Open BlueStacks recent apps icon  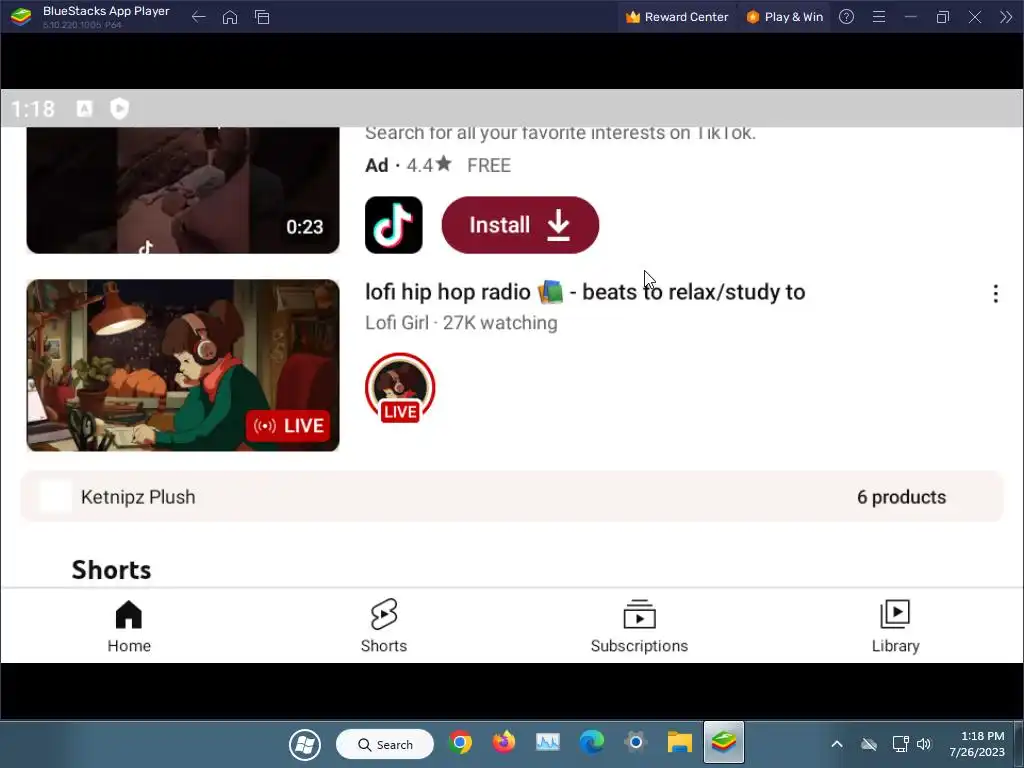coord(262,17)
